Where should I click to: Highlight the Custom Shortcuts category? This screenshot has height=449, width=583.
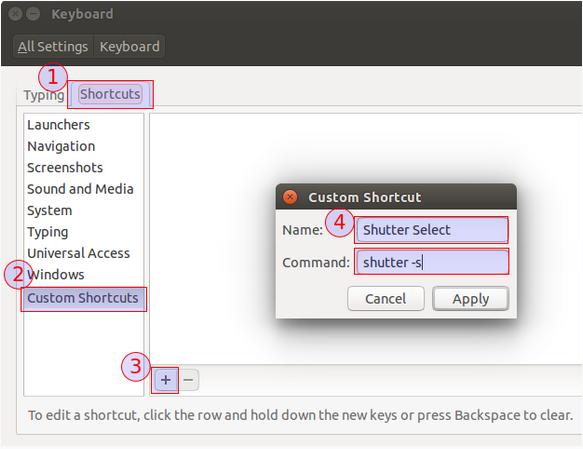coord(84,298)
